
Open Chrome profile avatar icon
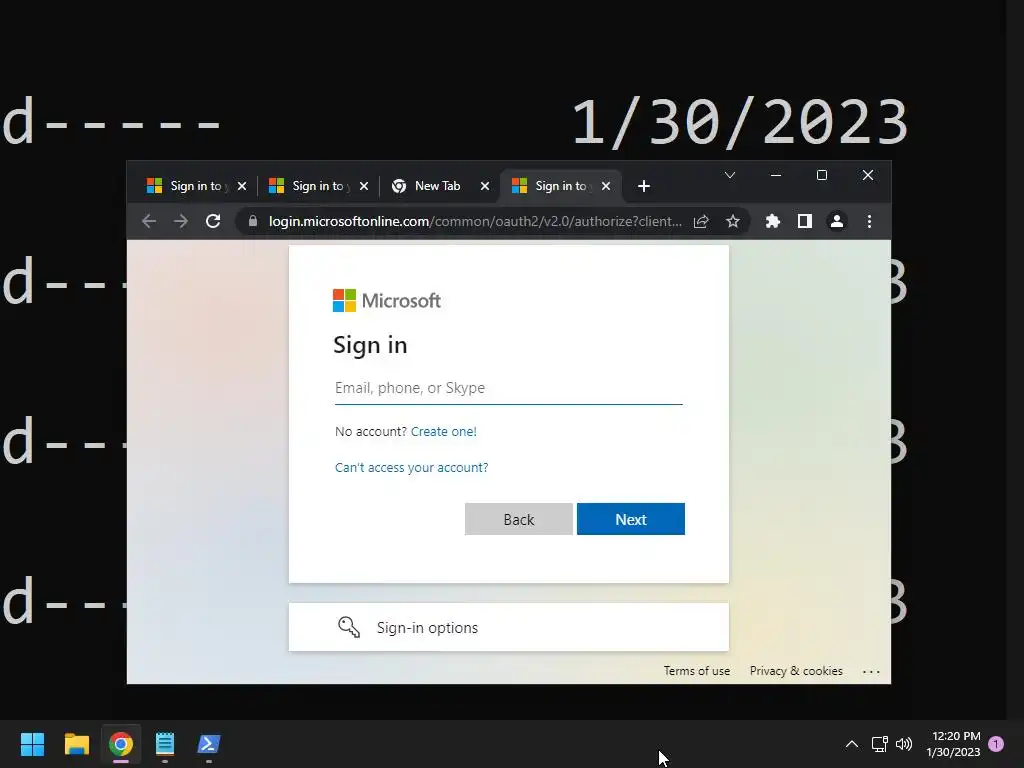[x=837, y=221]
